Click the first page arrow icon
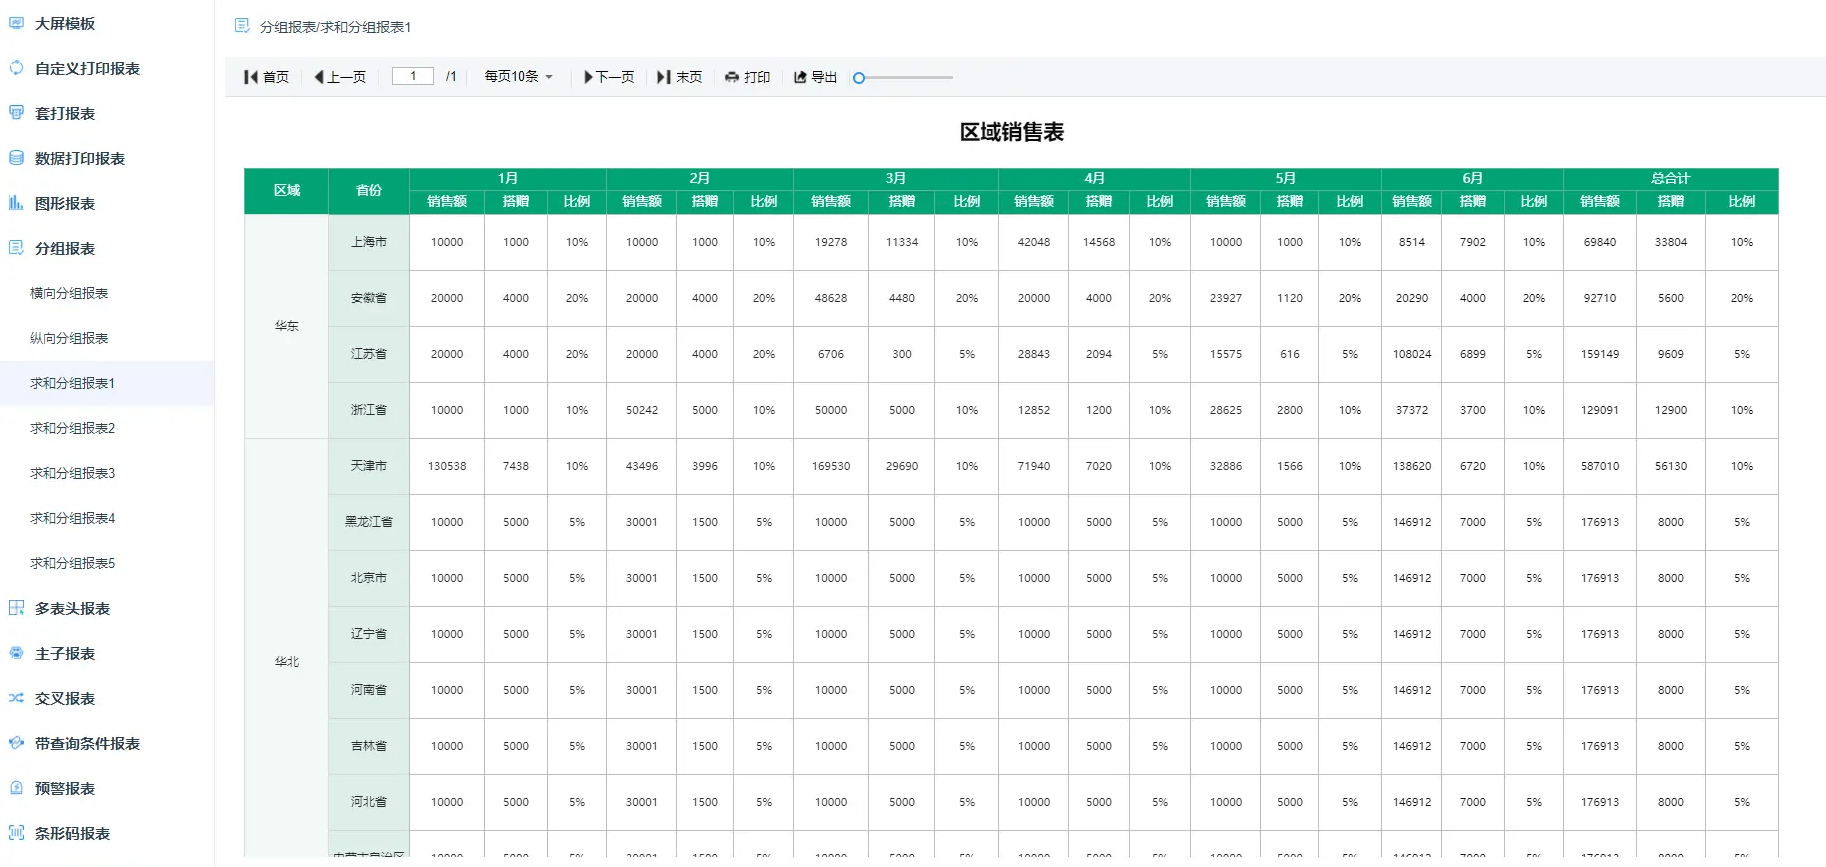 (x=250, y=77)
